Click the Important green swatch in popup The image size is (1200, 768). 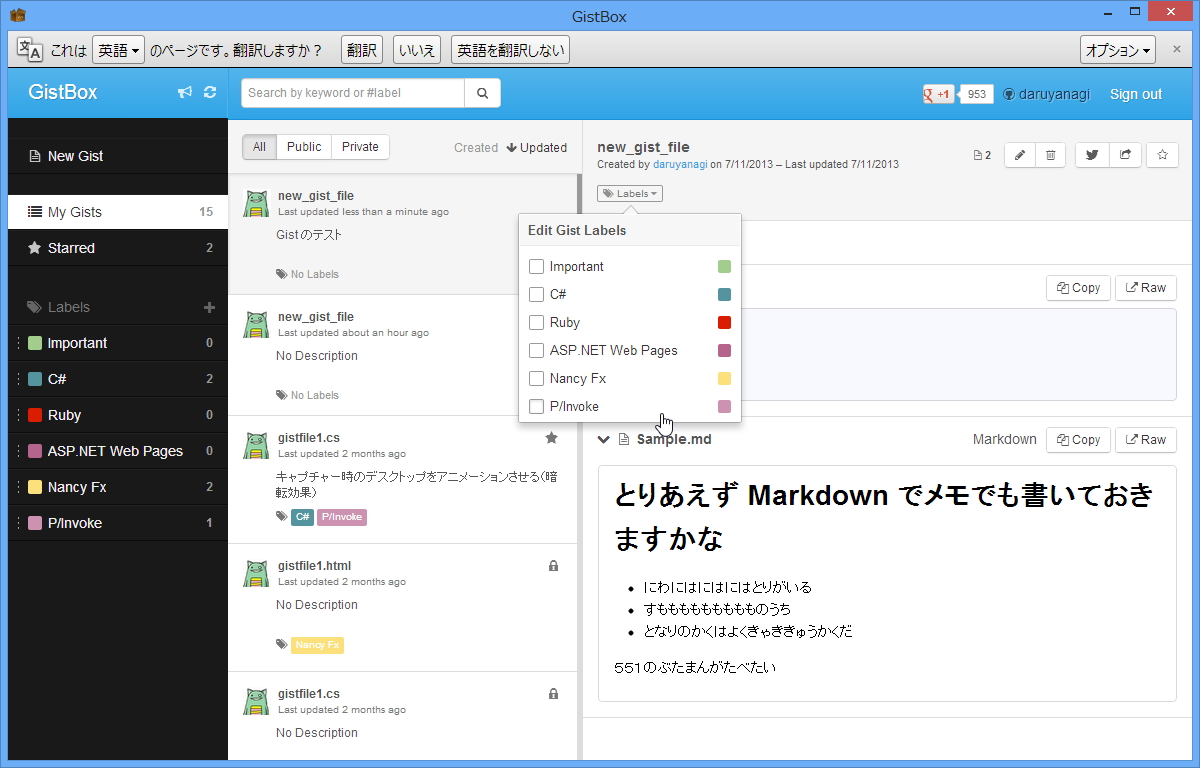pos(725,267)
